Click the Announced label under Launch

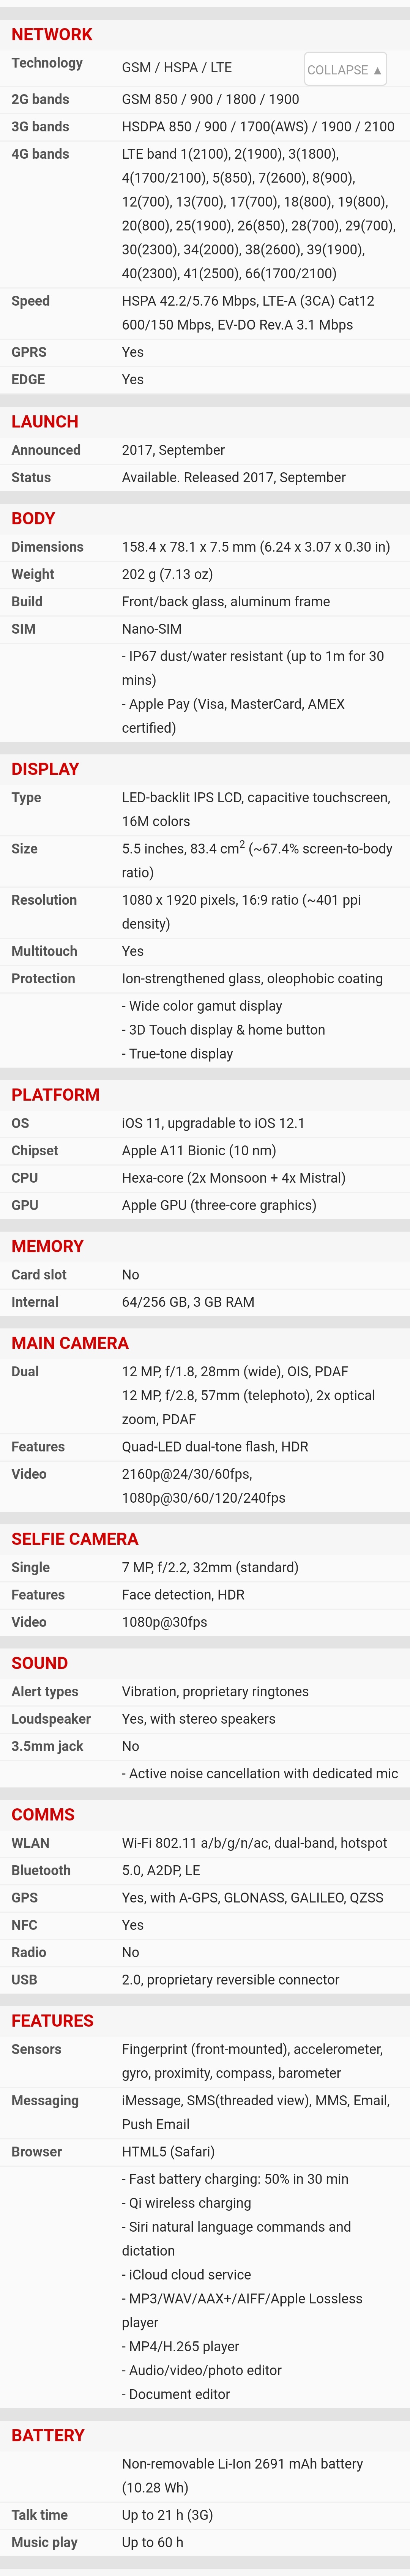point(46,450)
